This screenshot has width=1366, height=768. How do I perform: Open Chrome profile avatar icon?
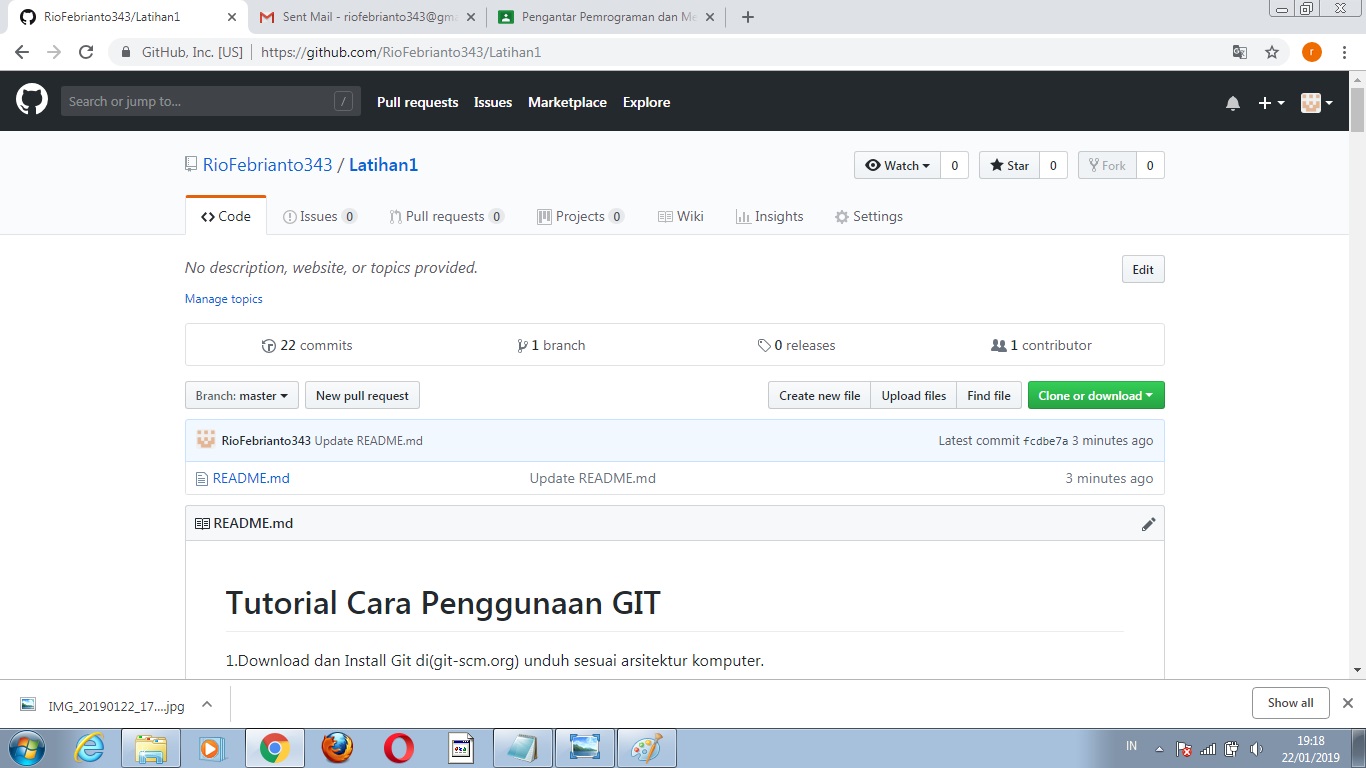coord(1311,52)
